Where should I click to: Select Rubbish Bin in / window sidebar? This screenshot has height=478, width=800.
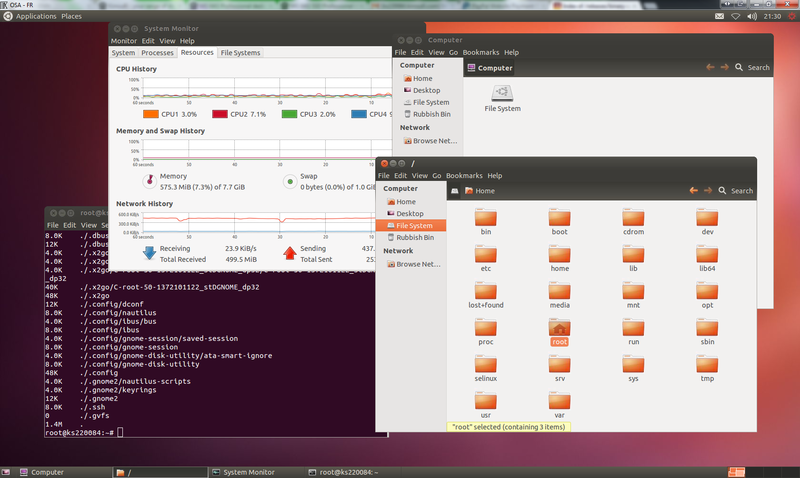click(411, 237)
